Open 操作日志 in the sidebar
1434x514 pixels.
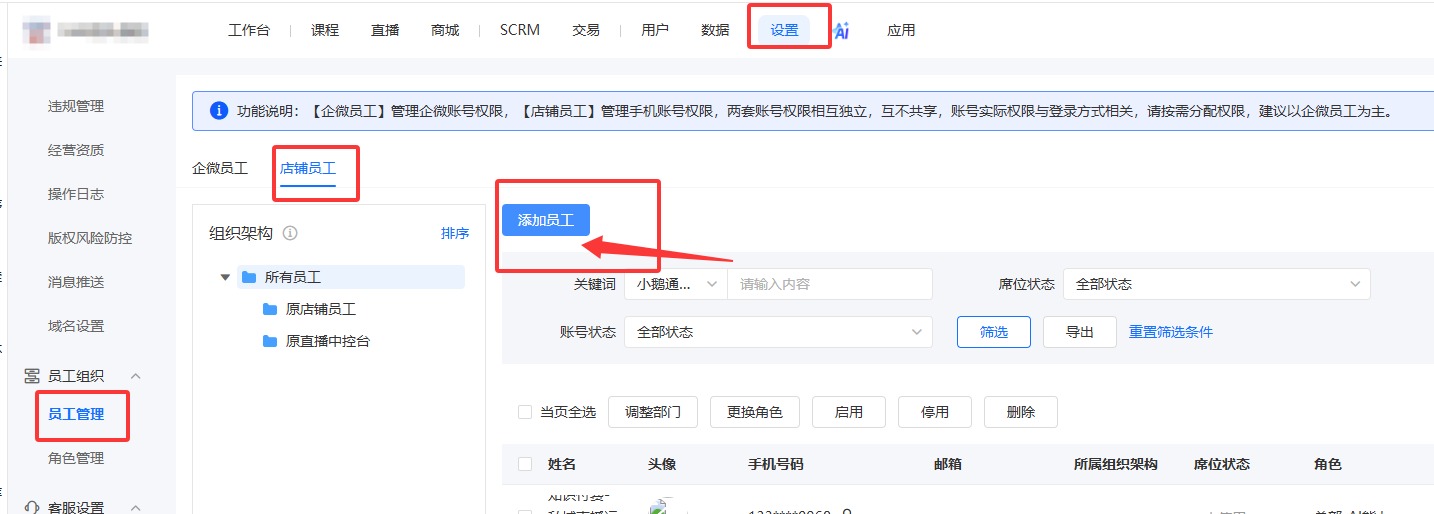click(x=76, y=194)
